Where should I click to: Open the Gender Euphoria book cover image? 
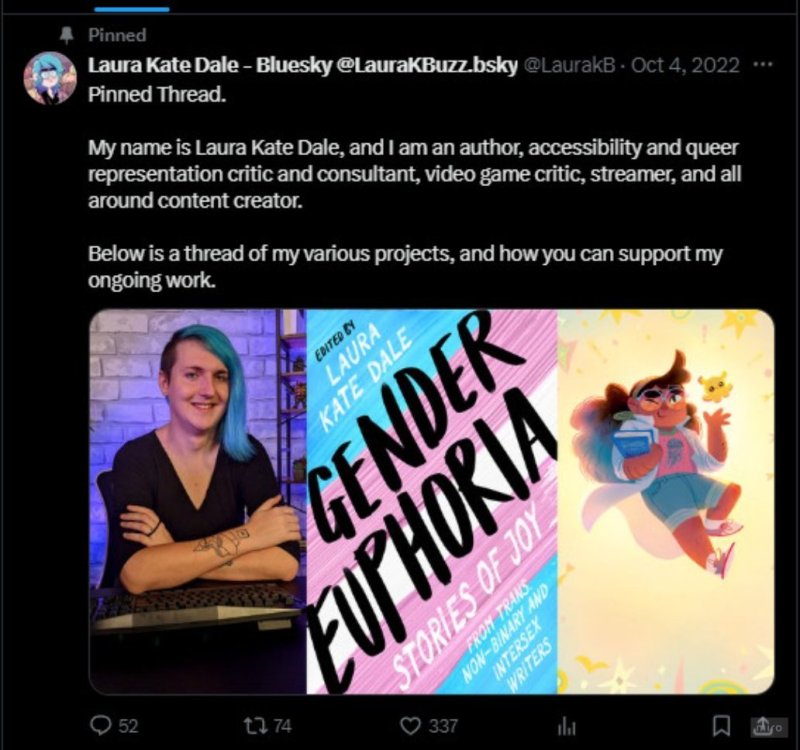pos(432,502)
